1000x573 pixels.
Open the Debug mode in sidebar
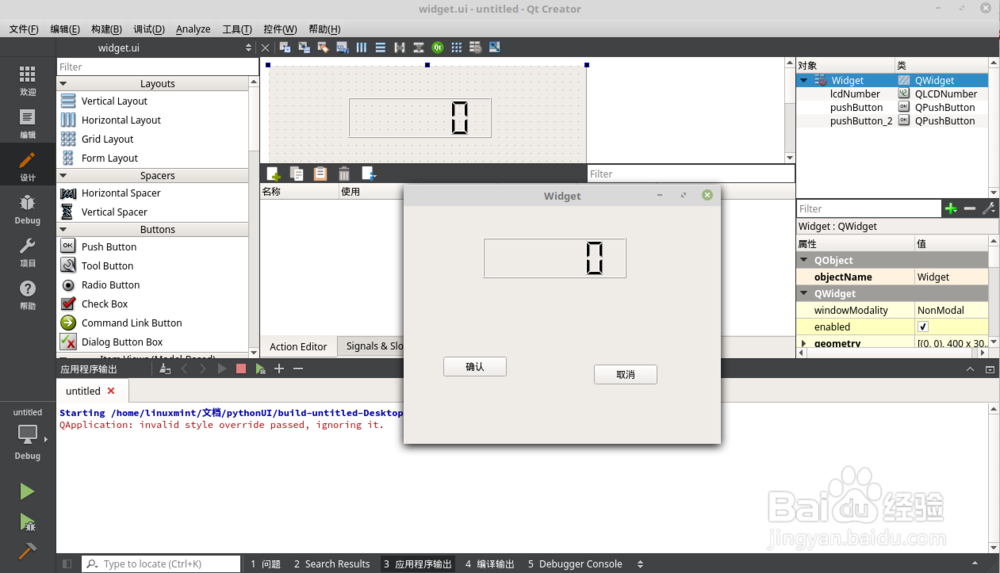tap(27, 209)
